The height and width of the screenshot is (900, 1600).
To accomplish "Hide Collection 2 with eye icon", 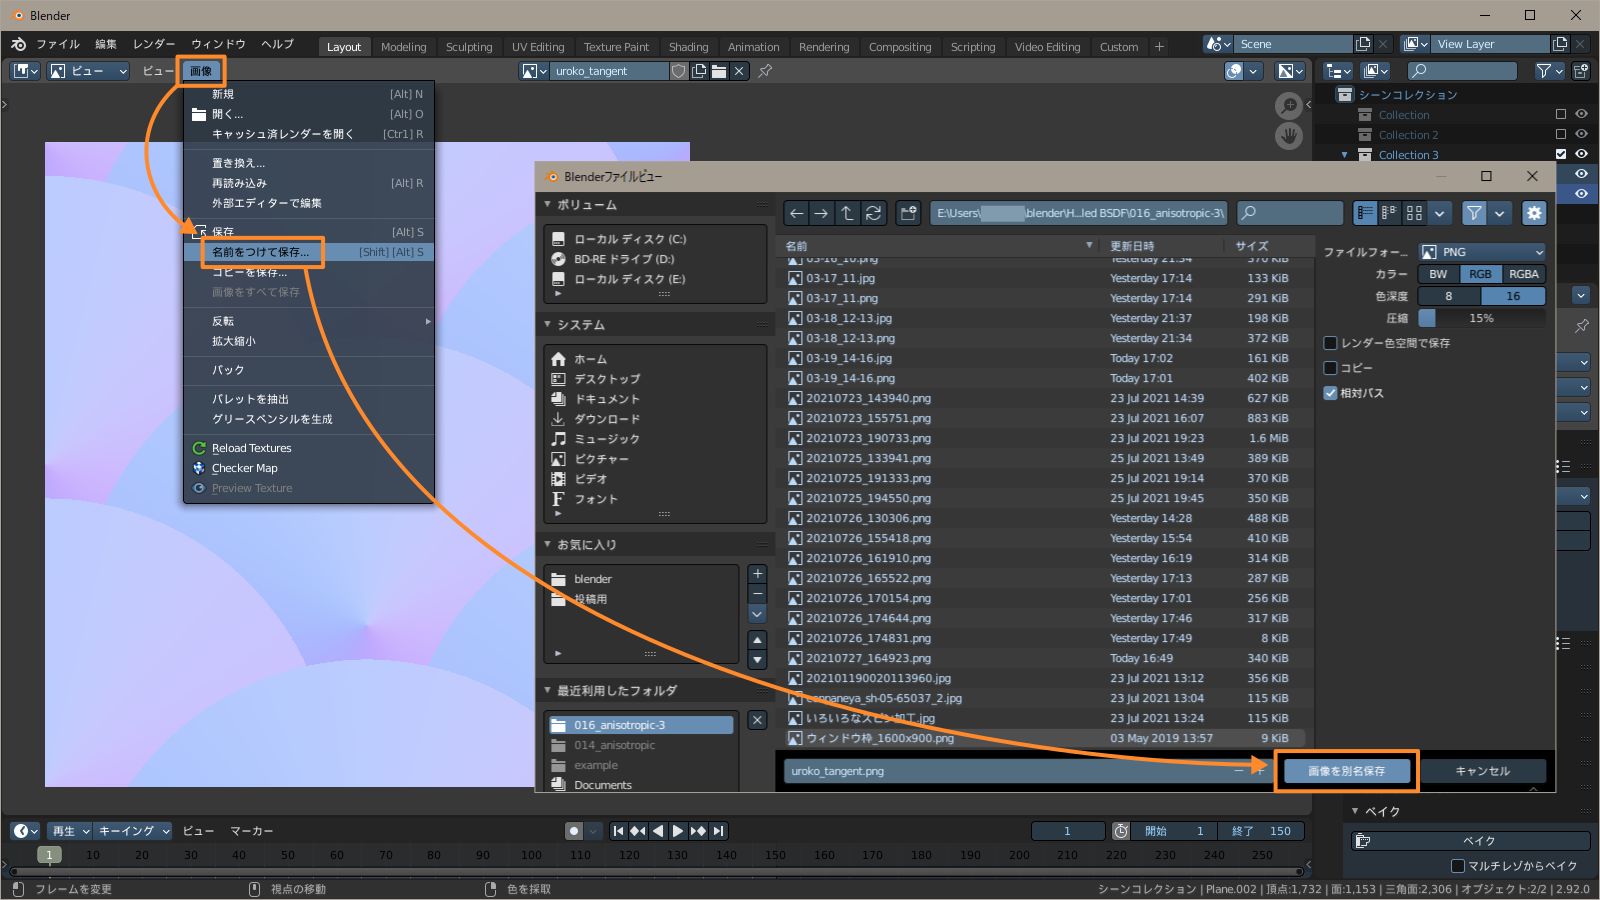I will (1581, 134).
